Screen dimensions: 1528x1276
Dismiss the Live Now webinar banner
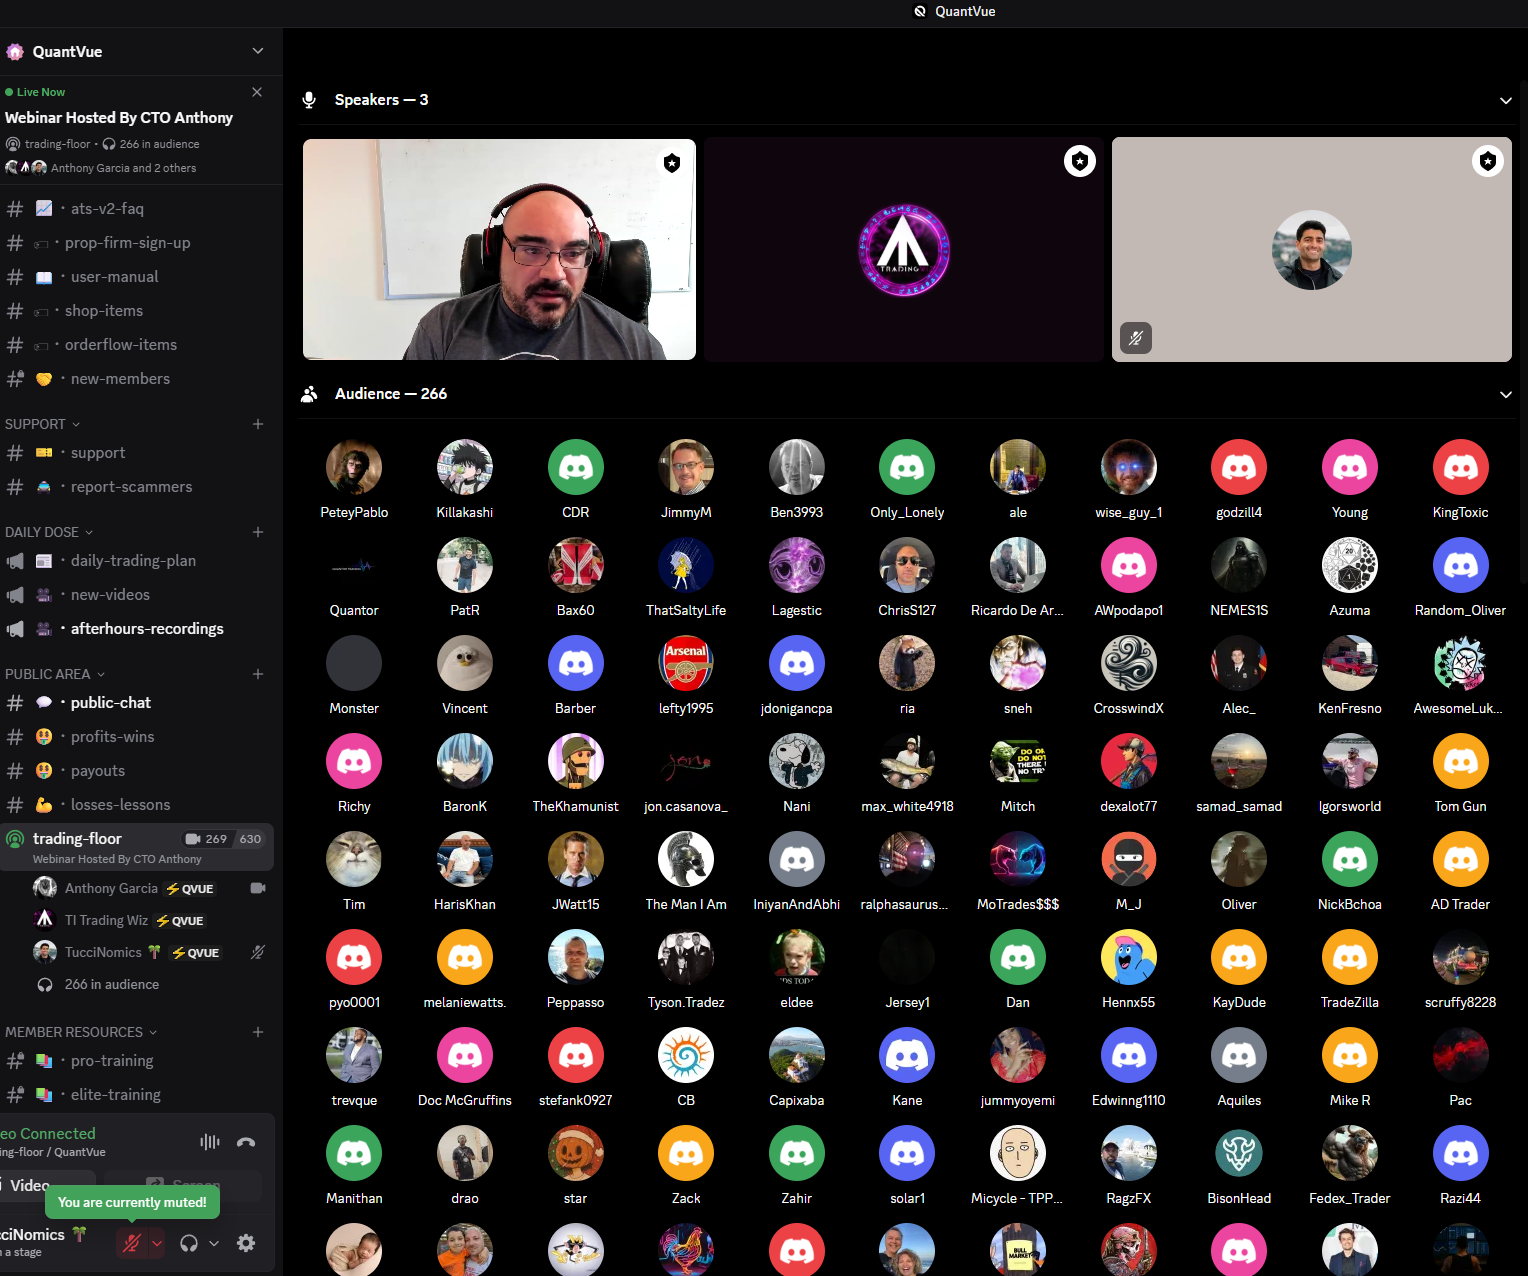click(x=257, y=92)
